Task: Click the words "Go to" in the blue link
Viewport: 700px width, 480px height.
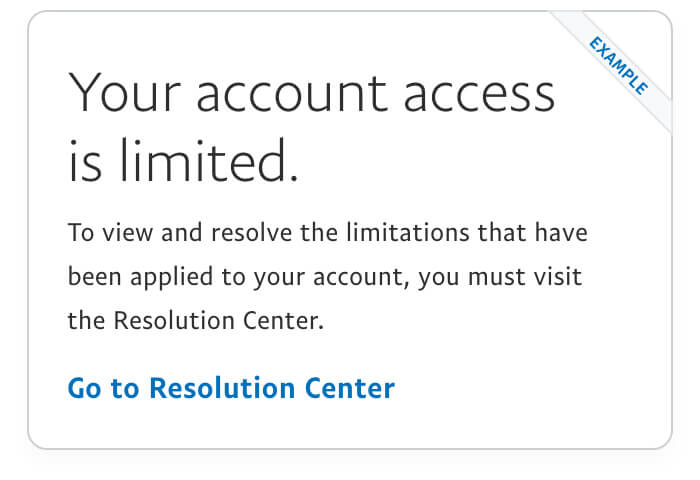Action: [x=103, y=388]
